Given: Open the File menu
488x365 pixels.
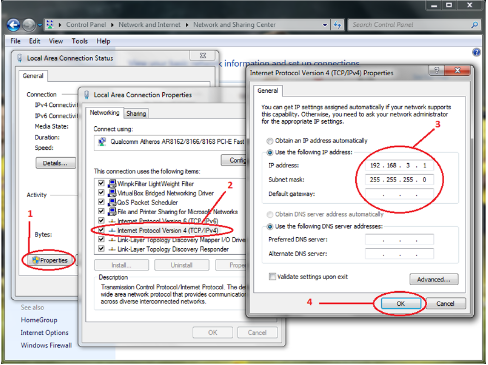Looking at the screenshot, I should (x=15, y=41).
